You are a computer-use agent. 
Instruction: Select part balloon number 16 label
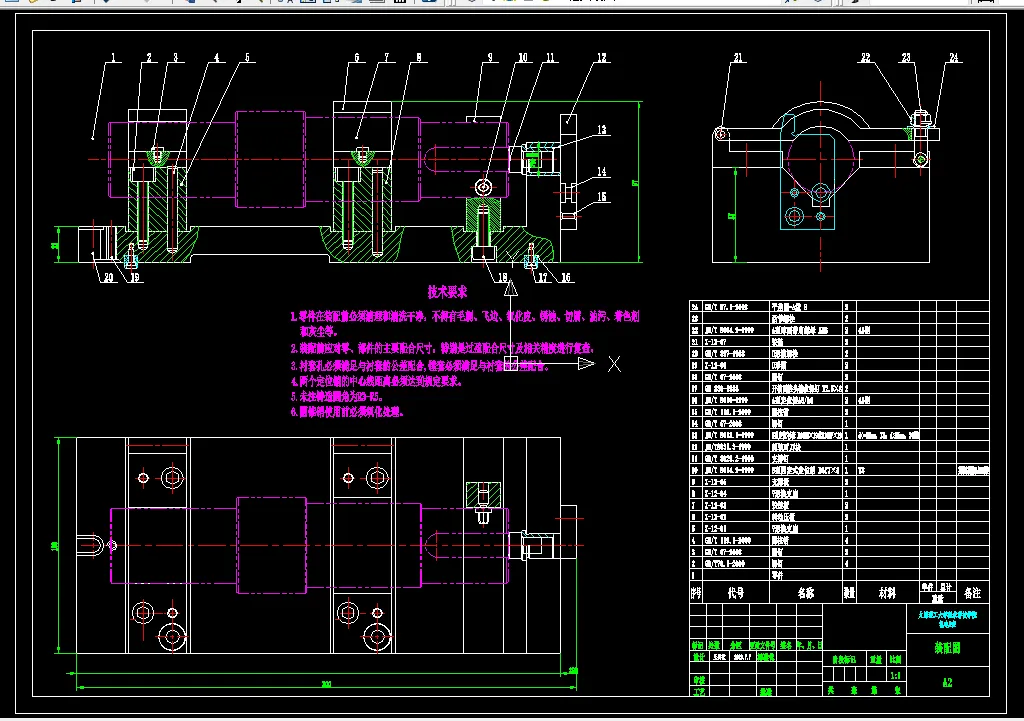(566, 278)
